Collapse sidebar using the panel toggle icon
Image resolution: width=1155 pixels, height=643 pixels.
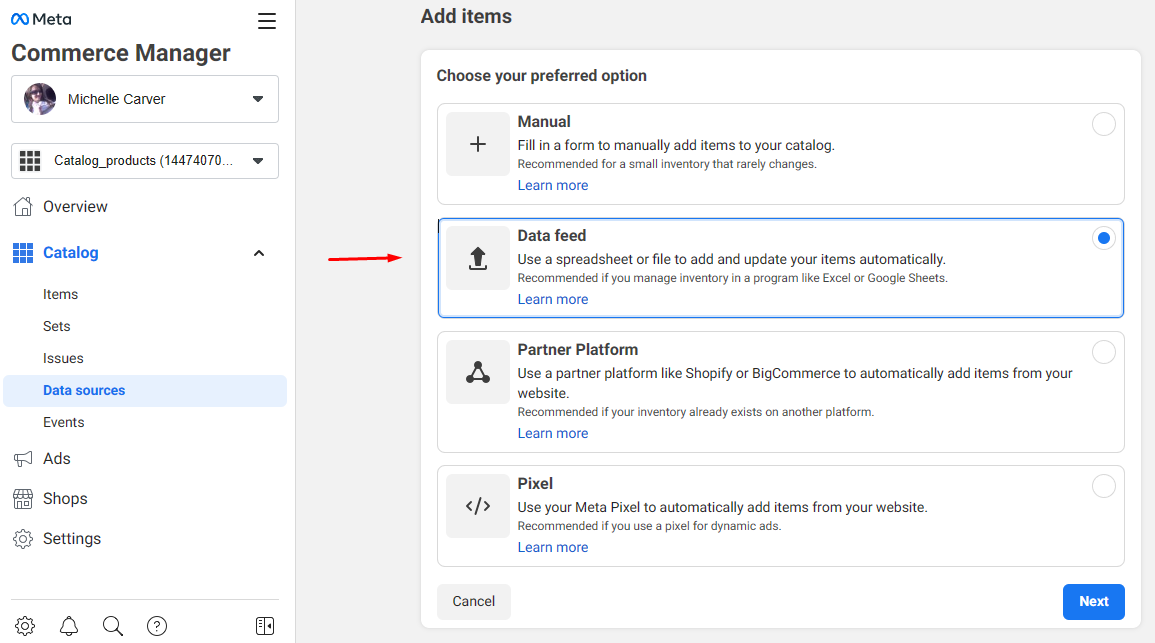coord(265,626)
